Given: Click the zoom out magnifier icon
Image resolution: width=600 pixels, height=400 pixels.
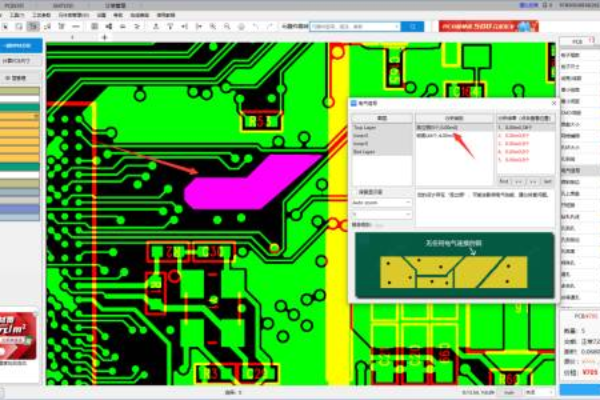Looking at the screenshot, I should click(x=227, y=27).
